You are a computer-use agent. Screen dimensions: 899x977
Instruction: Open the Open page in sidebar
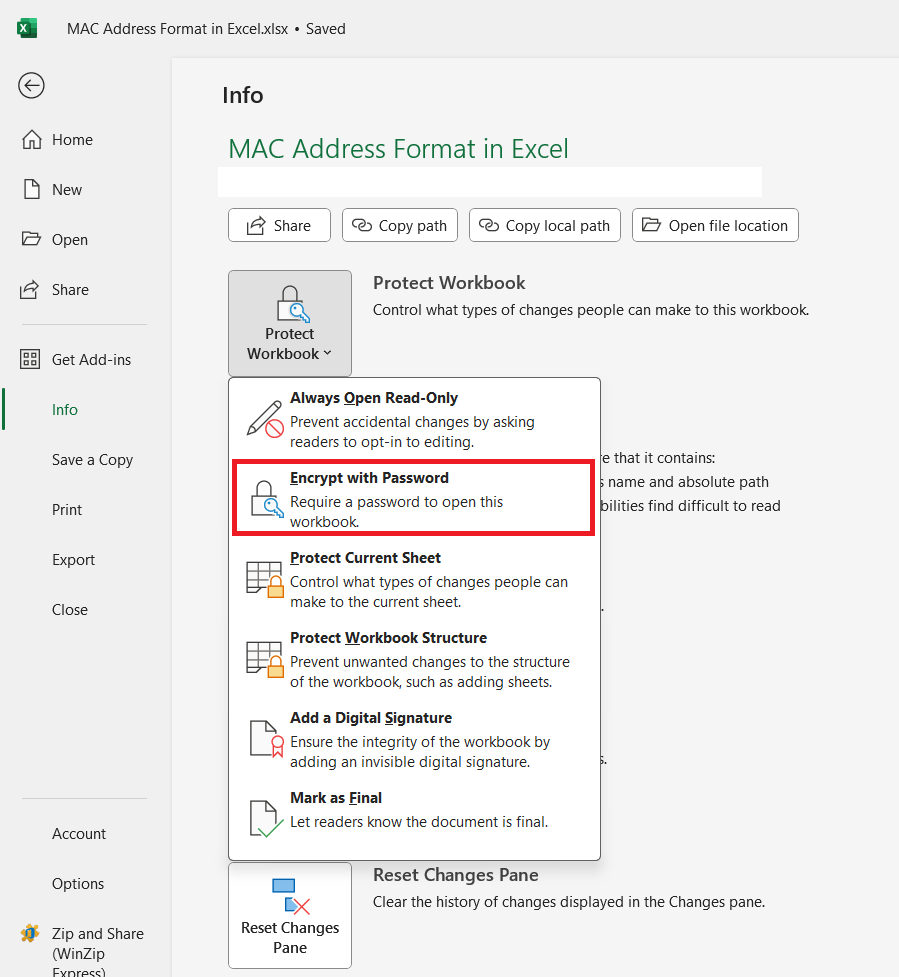click(70, 239)
